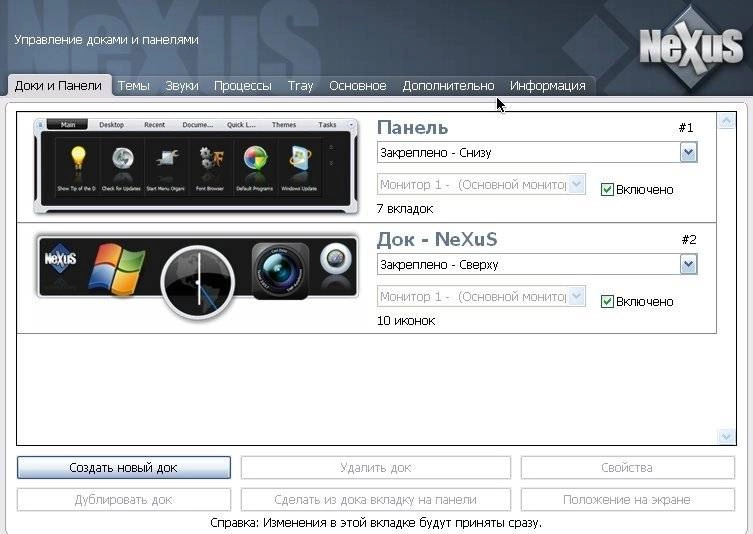Select the Док - NeXuS heading text
The width and height of the screenshot is (753, 534).
437,239
